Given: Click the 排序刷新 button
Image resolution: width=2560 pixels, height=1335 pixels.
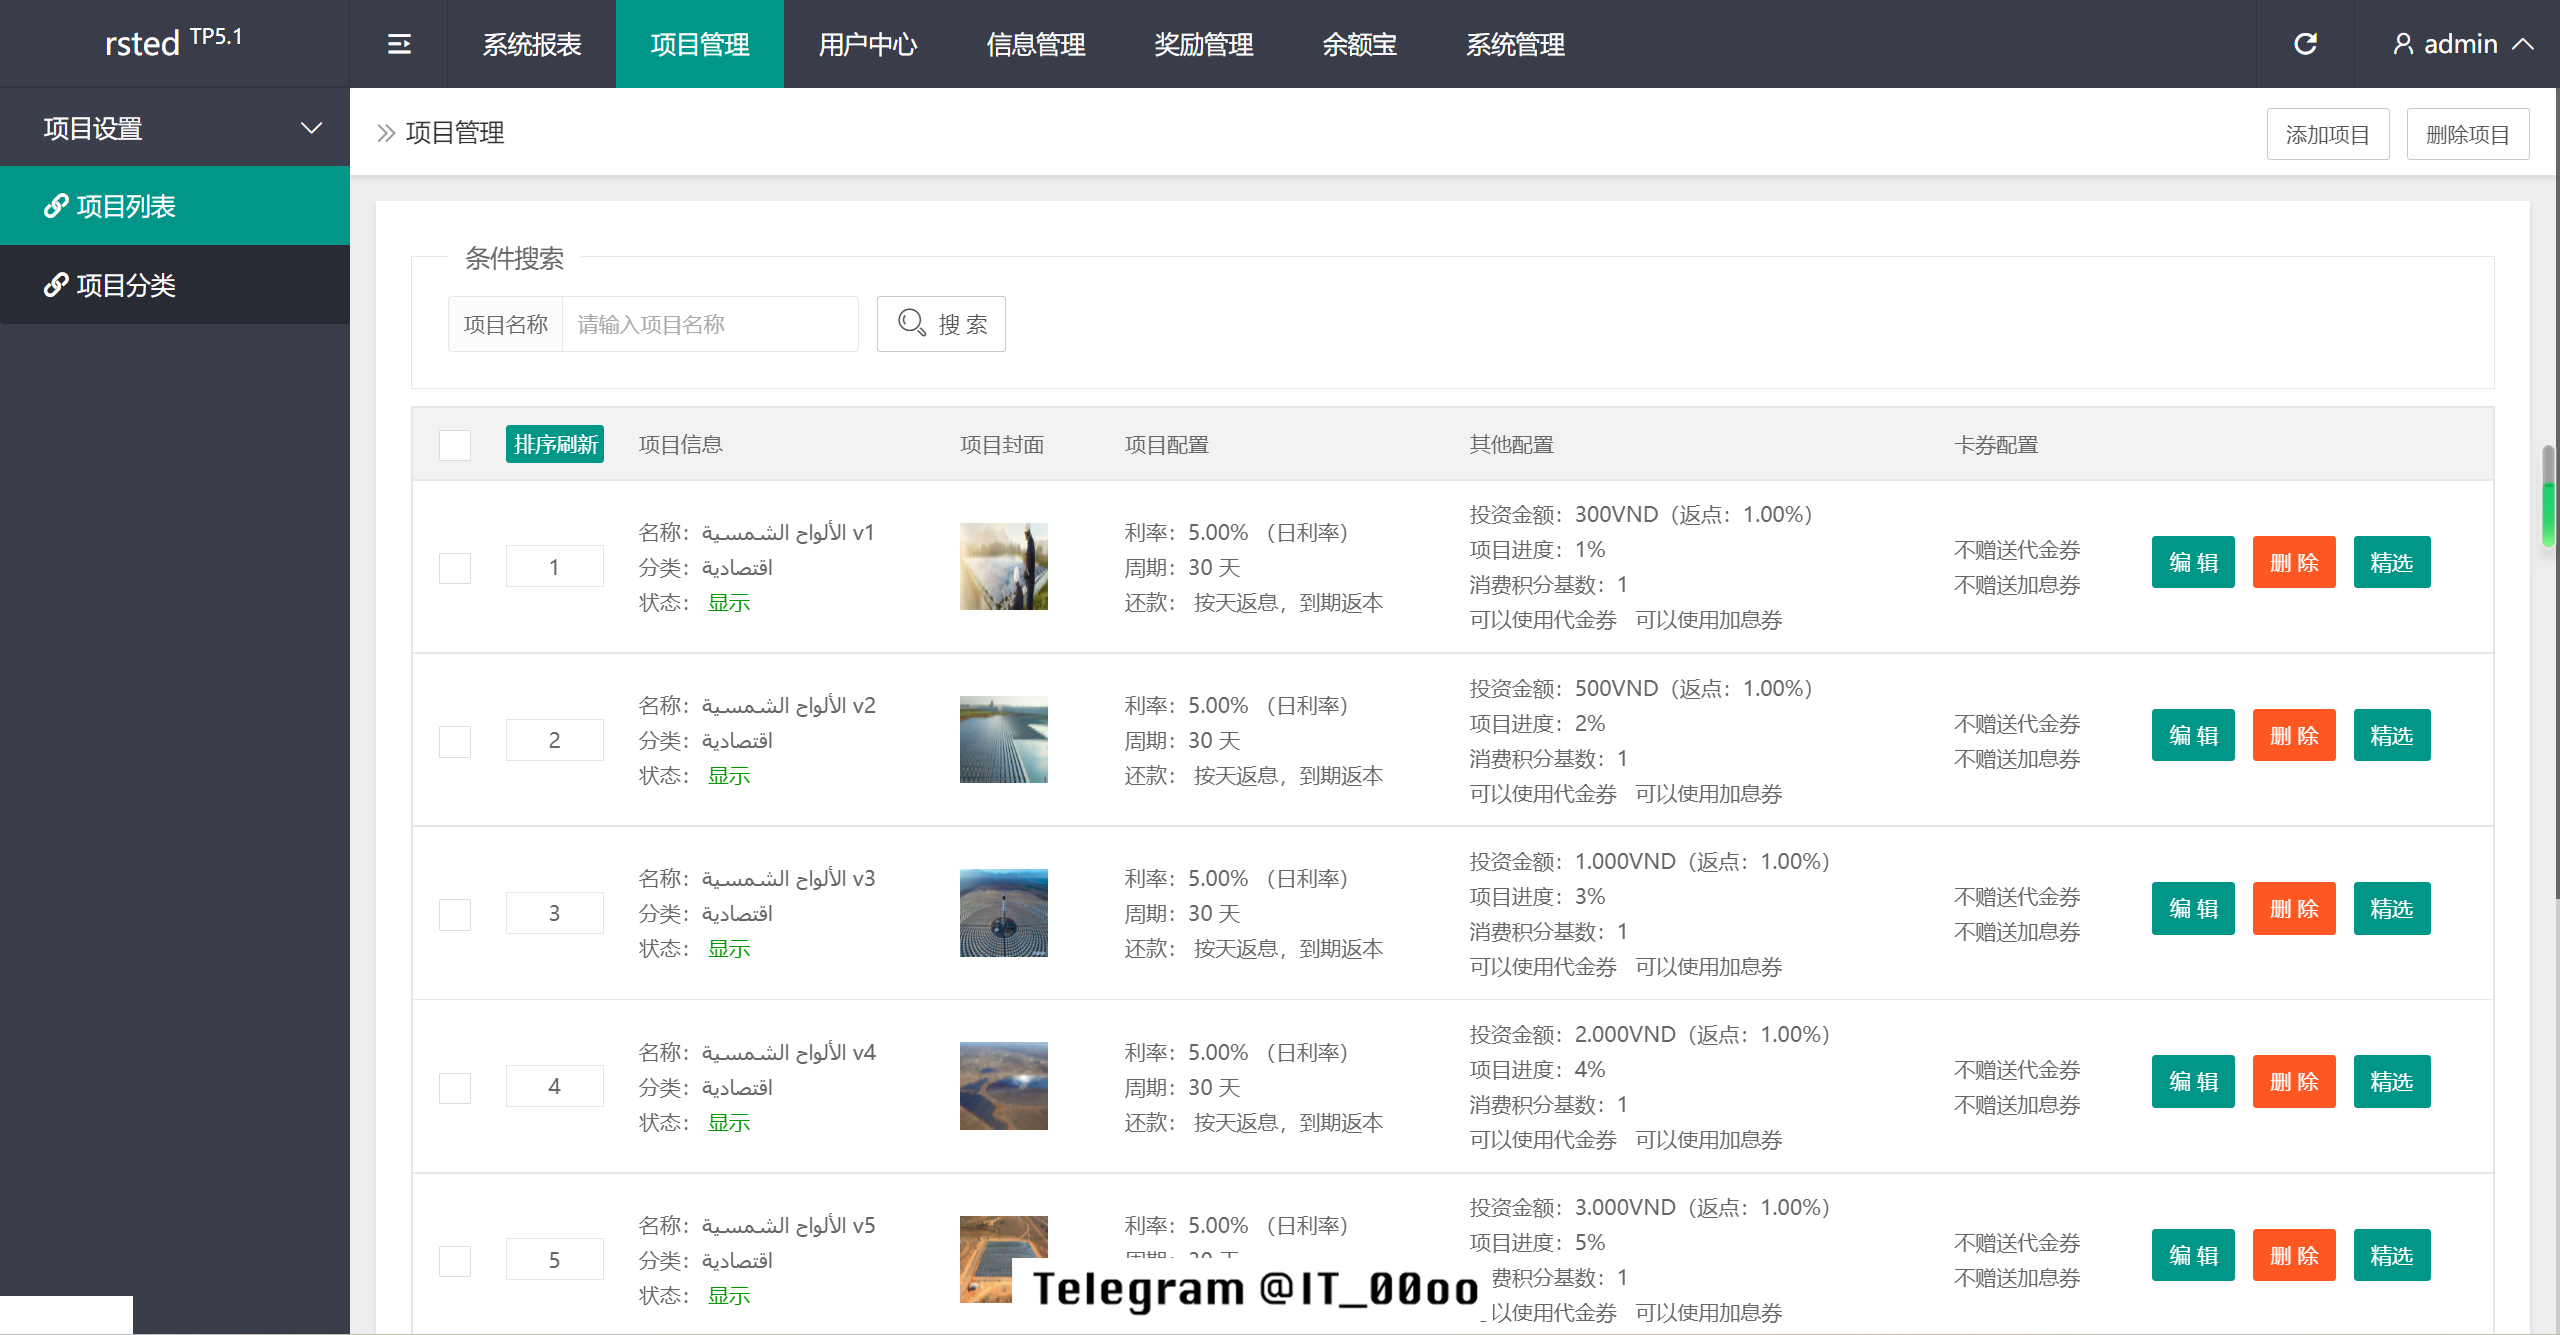Looking at the screenshot, I should tap(555, 444).
